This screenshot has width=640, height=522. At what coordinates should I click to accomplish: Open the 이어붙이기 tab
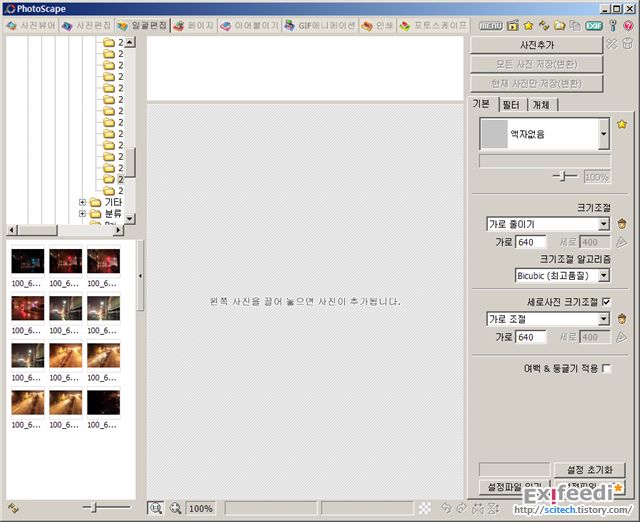[249, 26]
